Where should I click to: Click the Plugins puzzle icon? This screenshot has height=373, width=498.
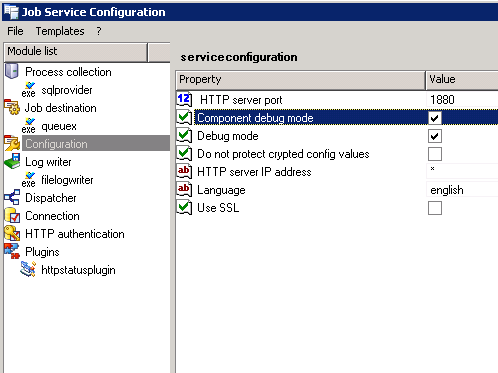click(12, 251)
